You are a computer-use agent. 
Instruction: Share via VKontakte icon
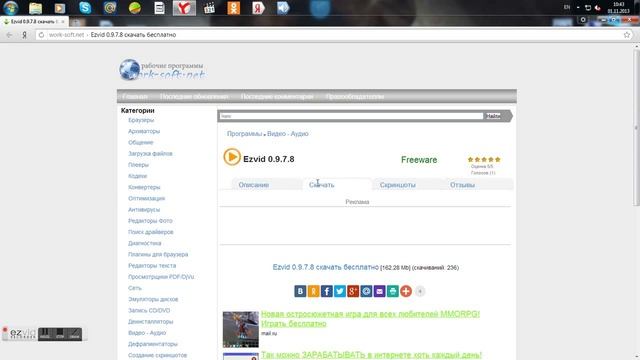(x=300, y=291)
